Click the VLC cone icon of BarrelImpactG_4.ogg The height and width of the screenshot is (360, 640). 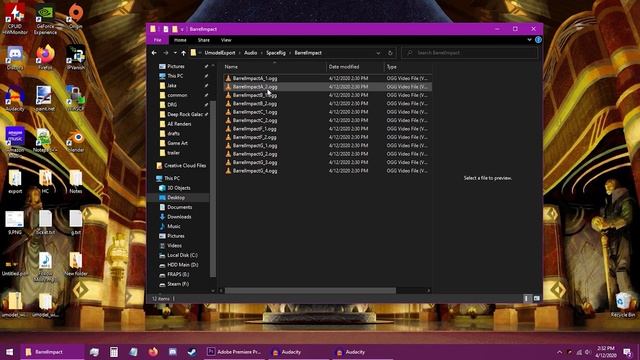(x=229, y=171)
